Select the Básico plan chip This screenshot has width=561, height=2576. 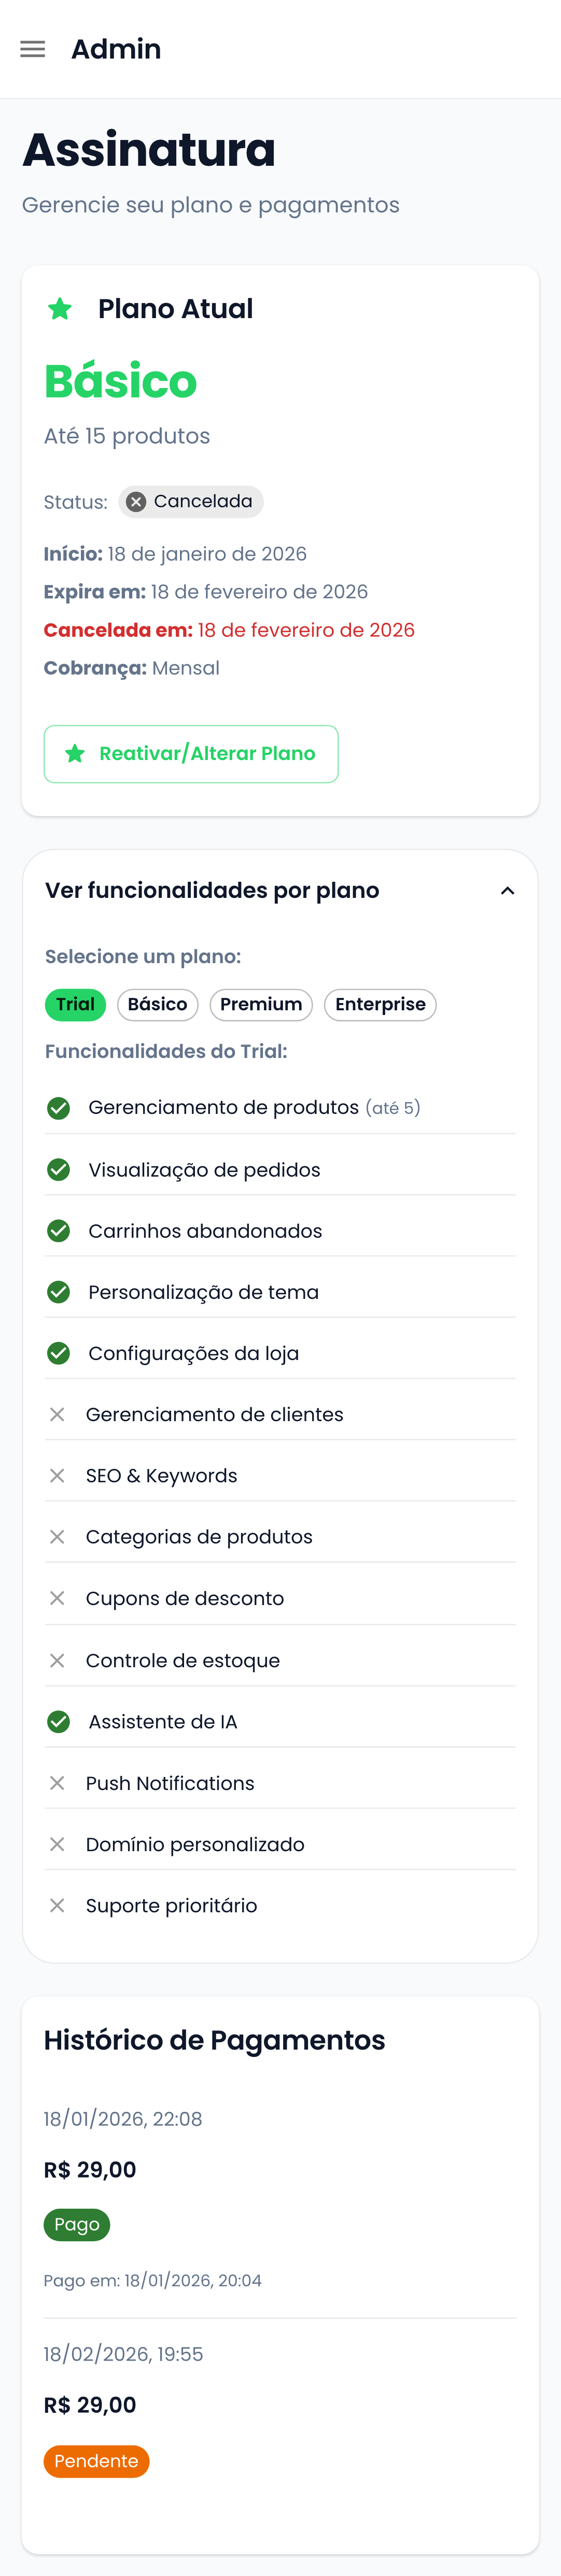click(x=157, y=1005)
